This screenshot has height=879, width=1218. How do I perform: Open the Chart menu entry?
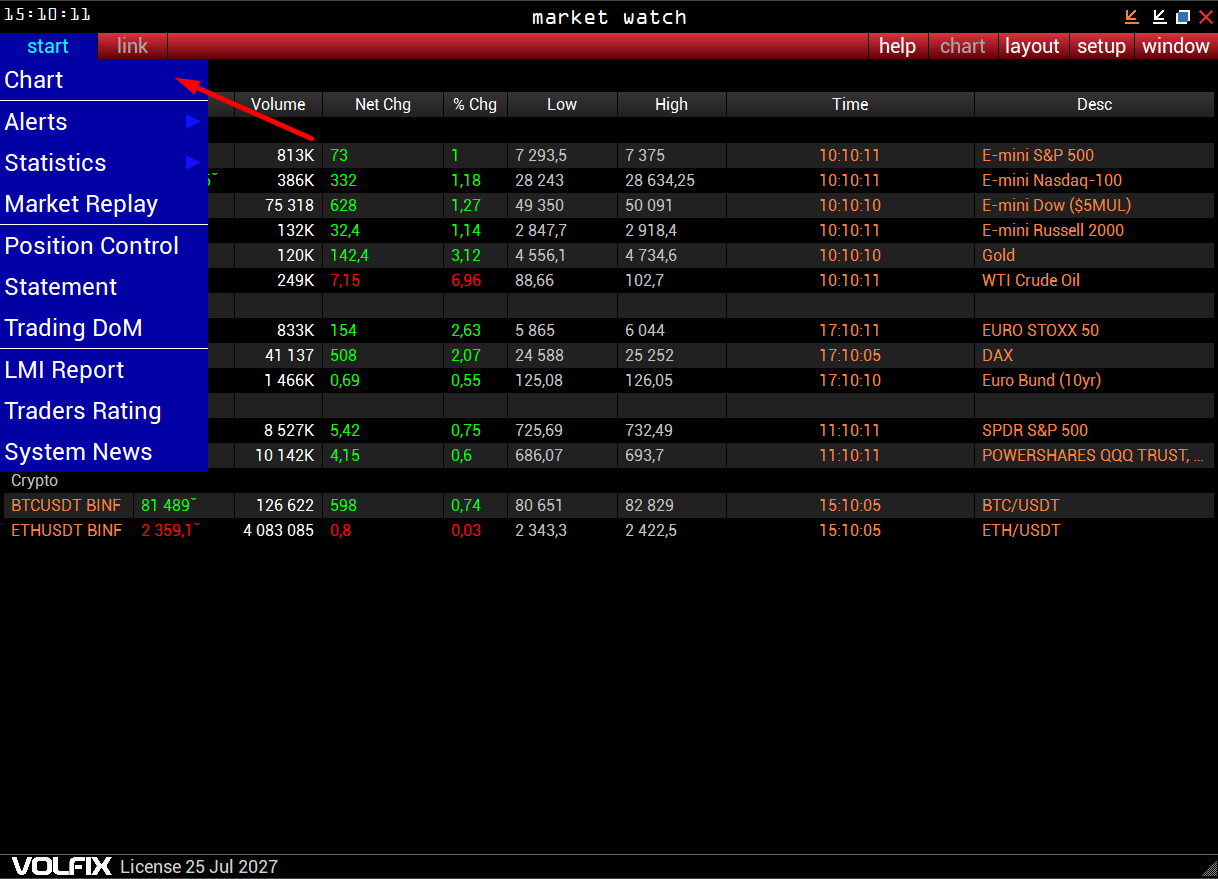tap(104, 80)
